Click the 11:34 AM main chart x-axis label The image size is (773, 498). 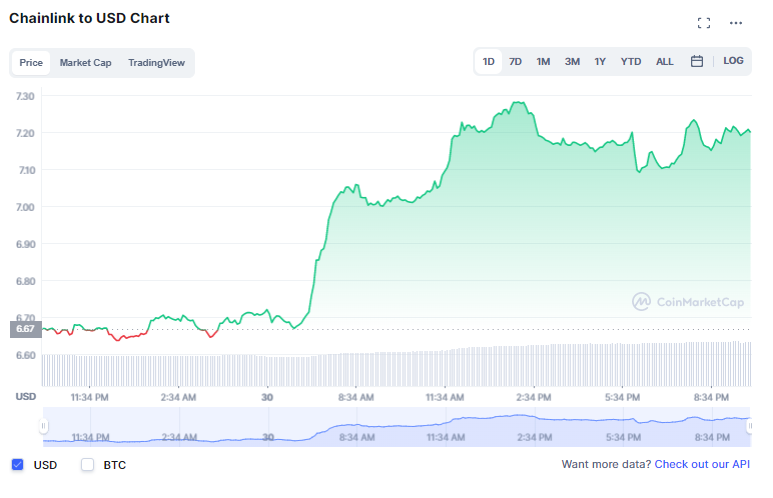tap(445, 397)
